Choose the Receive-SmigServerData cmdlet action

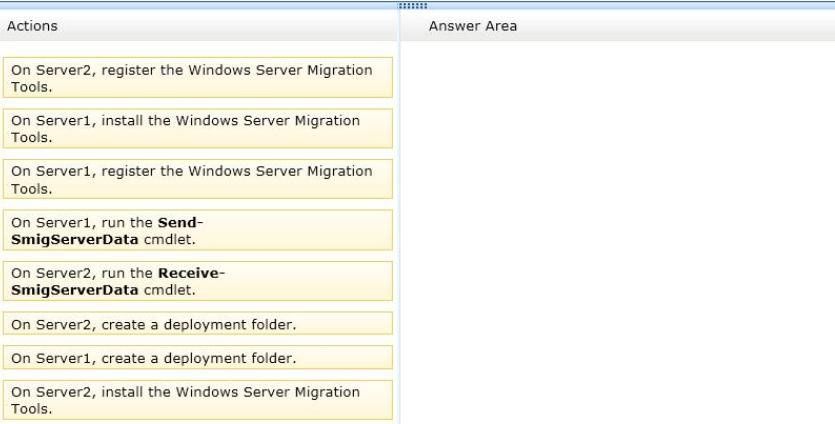click(x=198, y=281)
